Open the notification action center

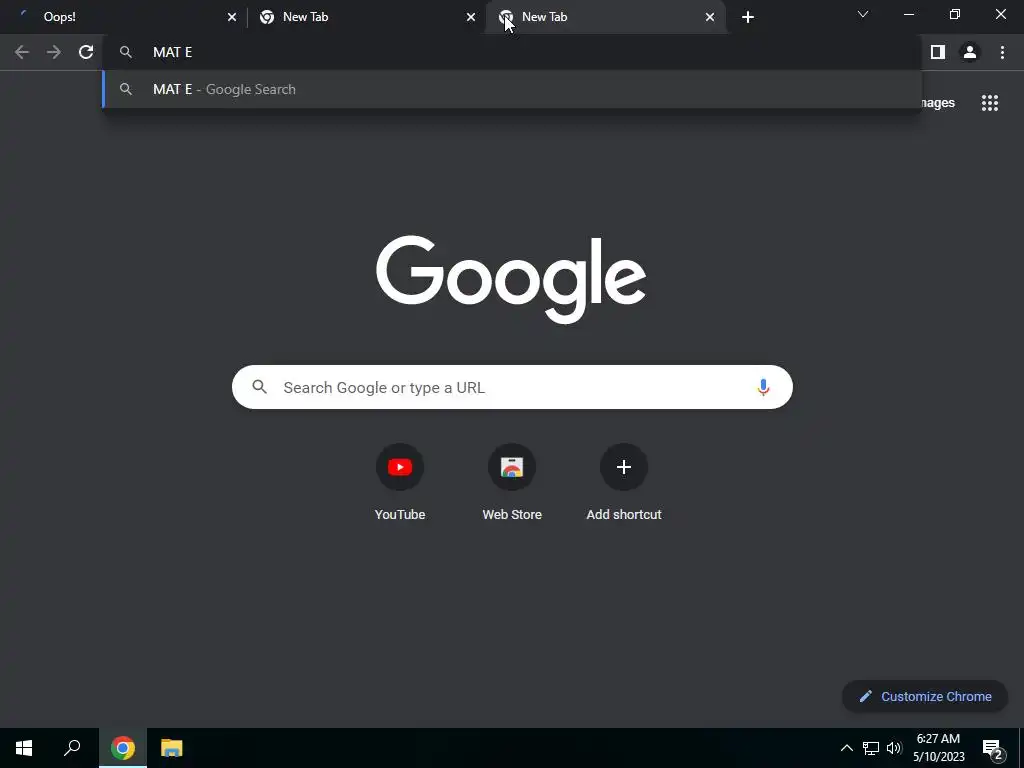coord(993,748)
